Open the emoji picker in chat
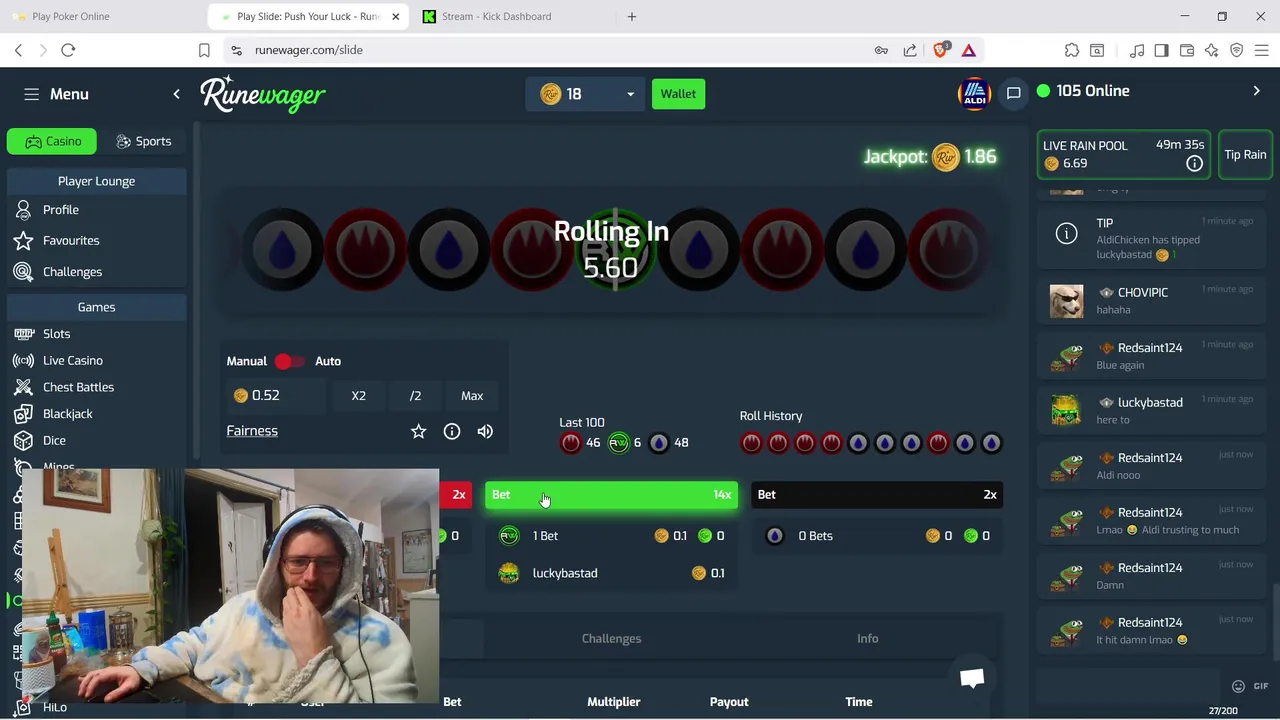Image resolution: width=1280 pixels, height=720 pixels. click(1238, 686)
